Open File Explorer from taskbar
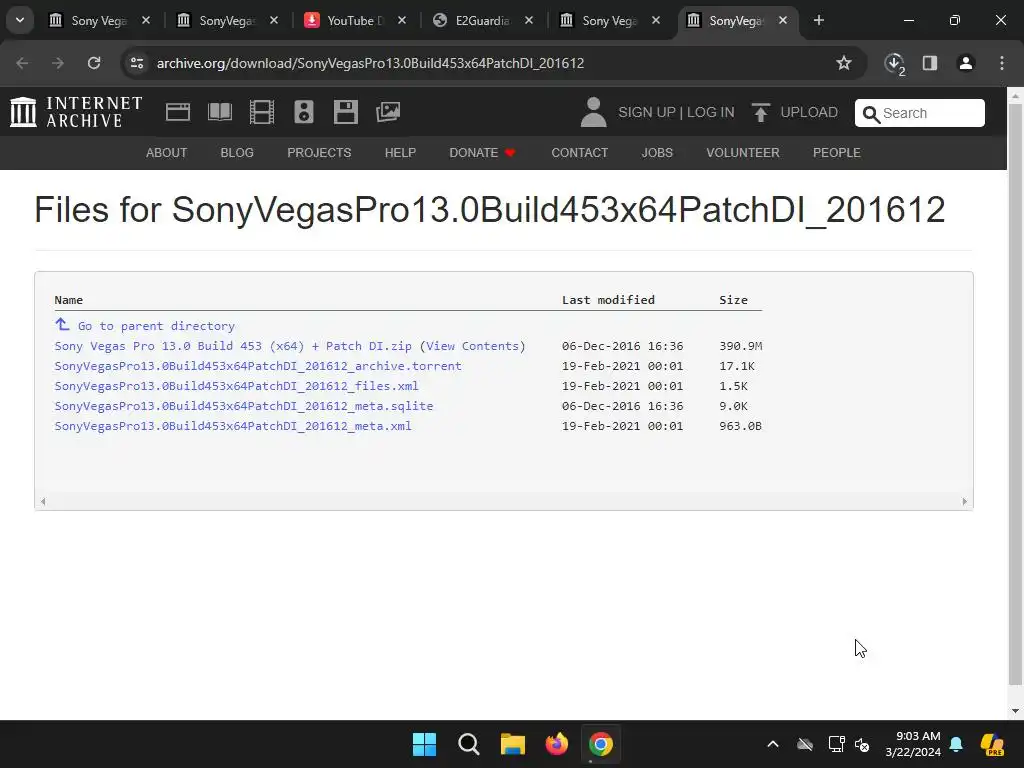Viewport: 1024px width, 768px height. [513, 744]
